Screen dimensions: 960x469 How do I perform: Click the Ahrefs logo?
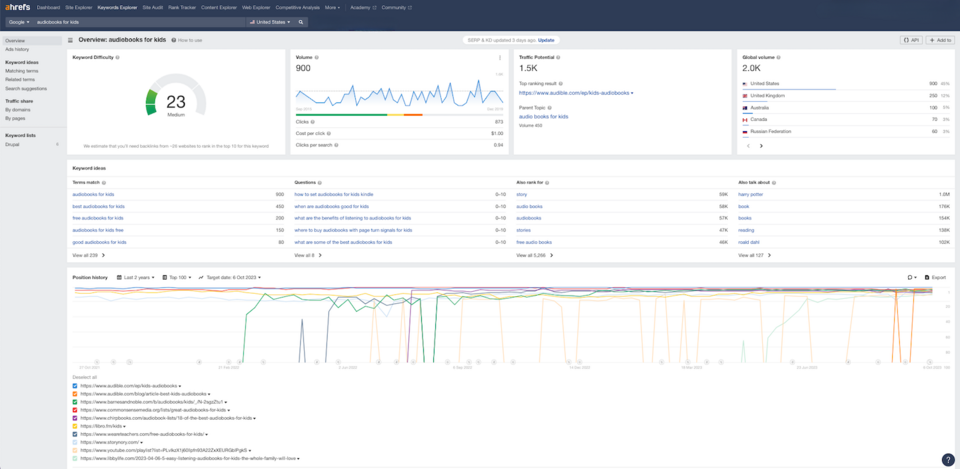point(18,7)
